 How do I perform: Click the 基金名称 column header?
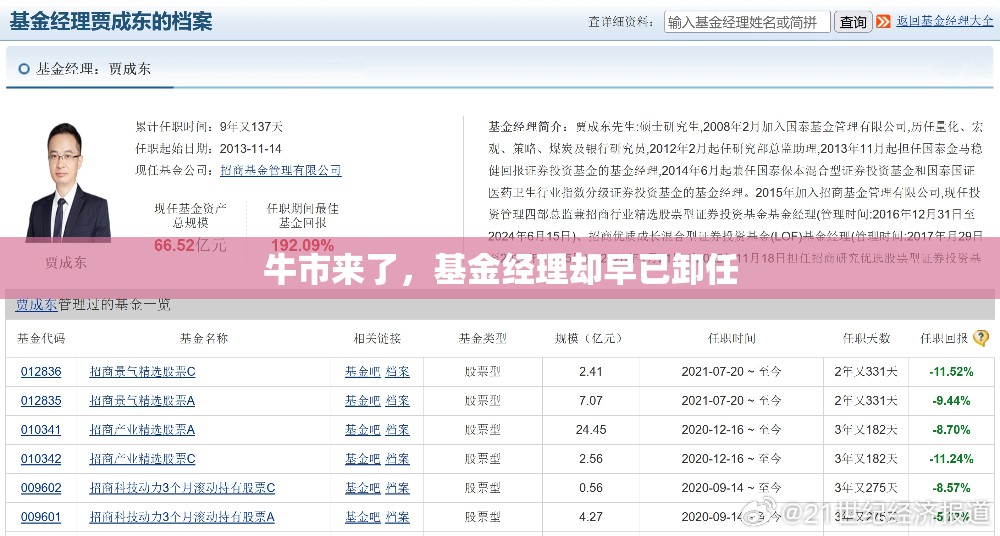204,338
